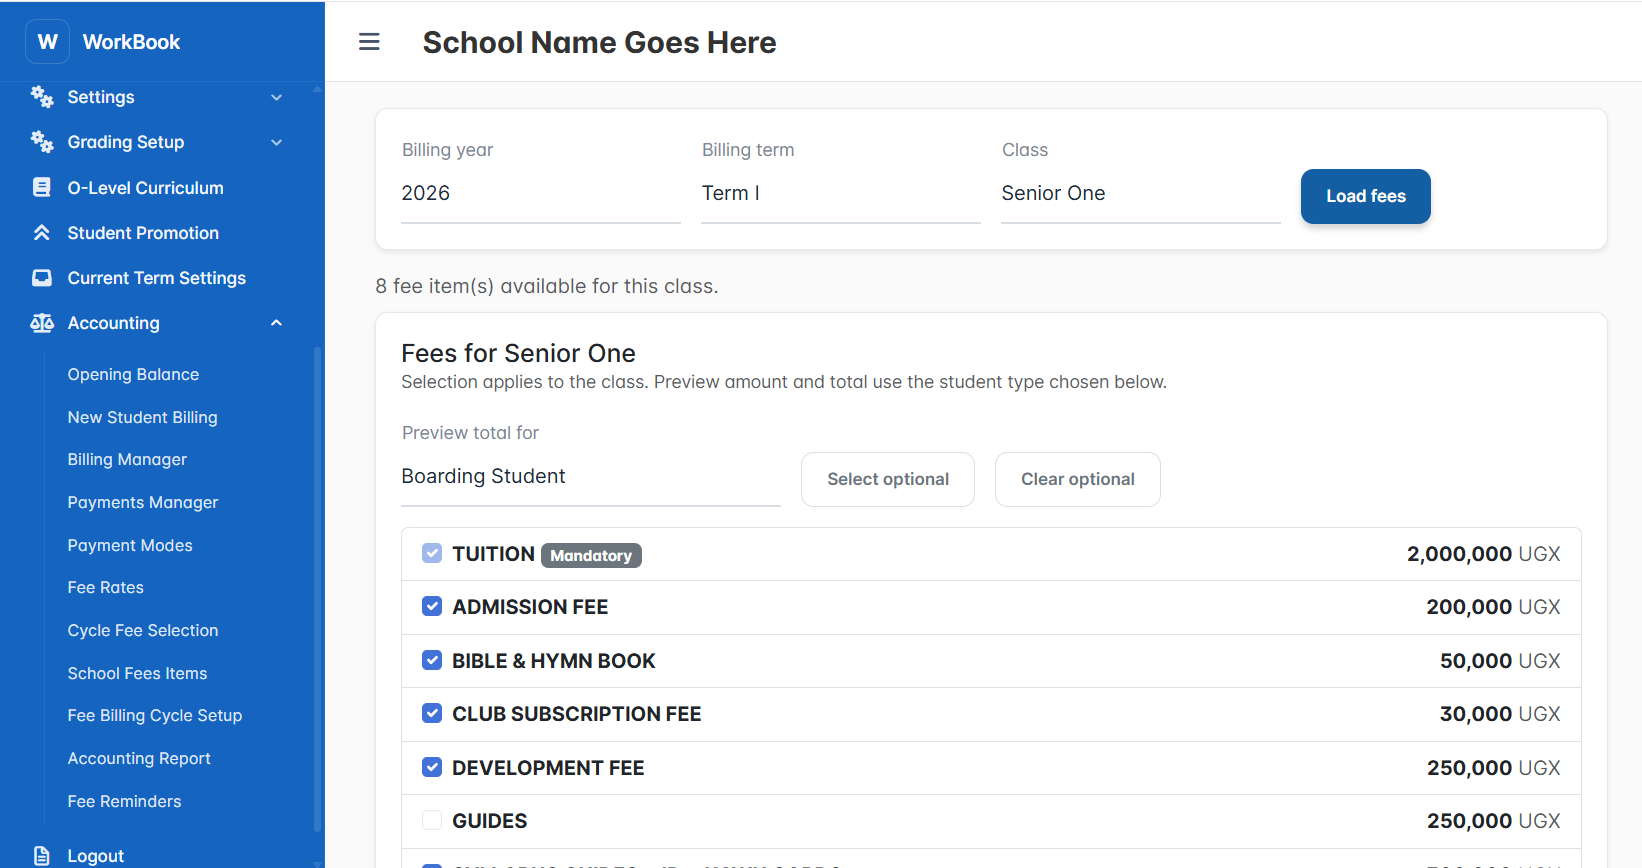Click the Settings gears icon
1642x868 pixels.
click(x=42, y=97)
